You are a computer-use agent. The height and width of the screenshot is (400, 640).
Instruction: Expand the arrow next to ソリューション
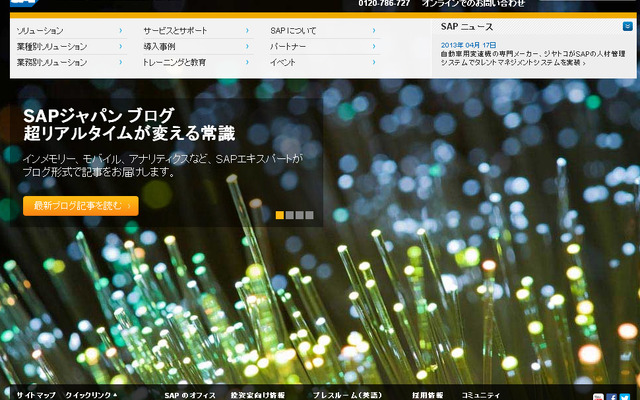pos(121,31)
